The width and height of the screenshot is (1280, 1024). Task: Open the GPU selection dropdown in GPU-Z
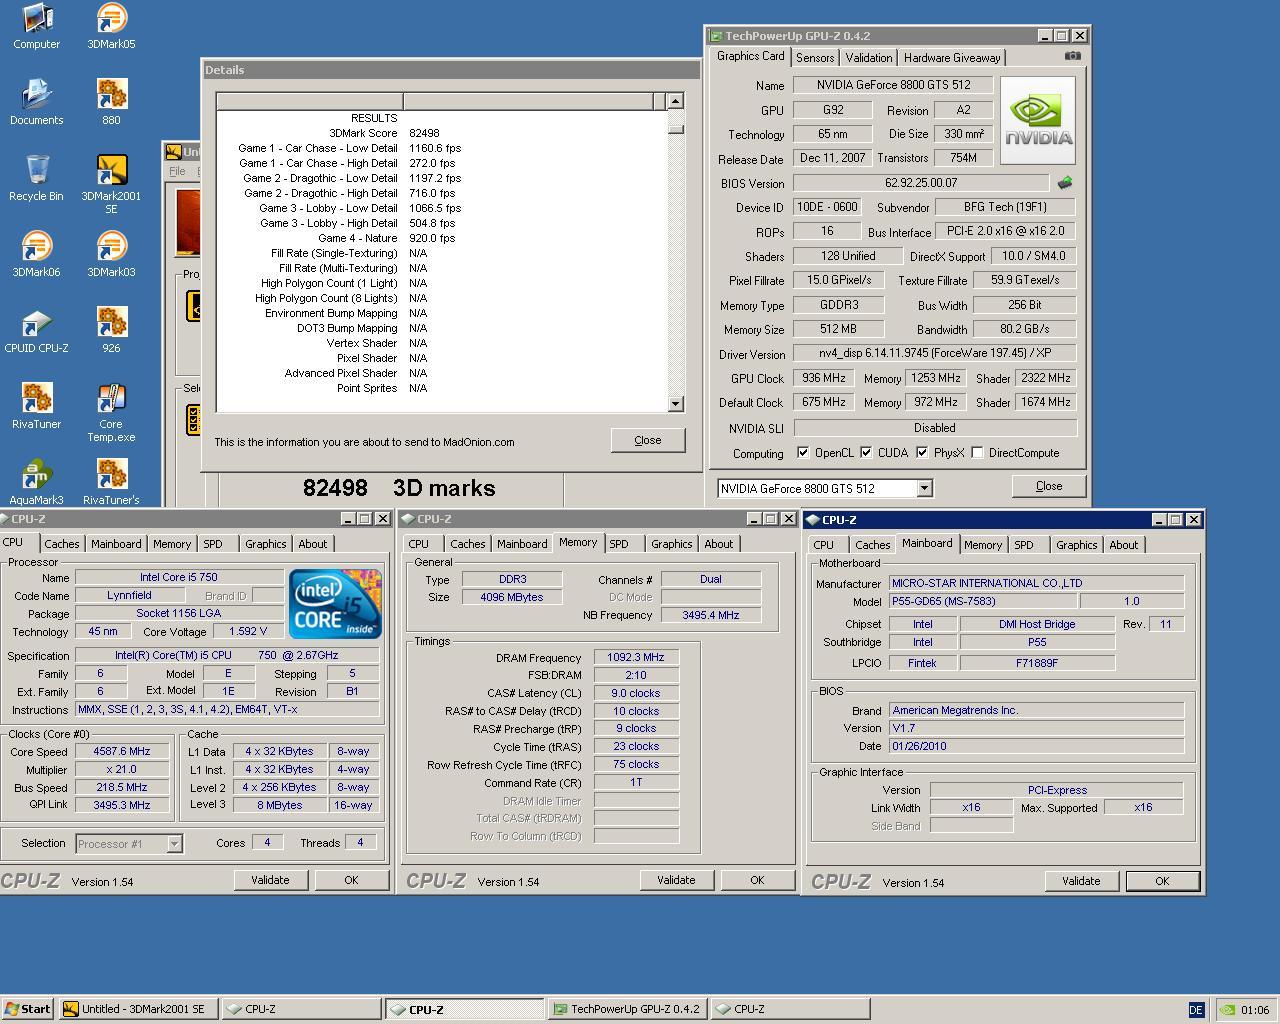coord(924,488)
